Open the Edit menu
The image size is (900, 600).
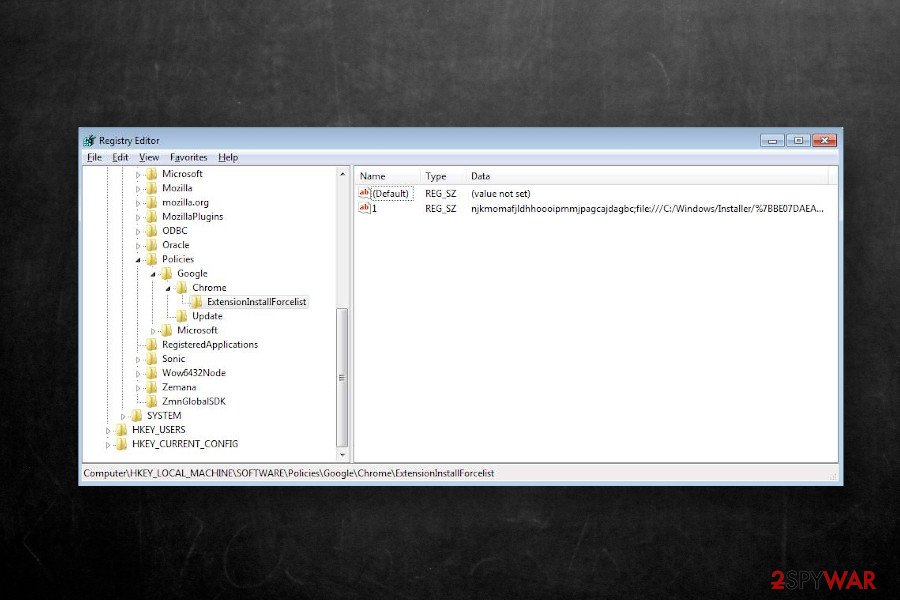[x=120, y=157]
